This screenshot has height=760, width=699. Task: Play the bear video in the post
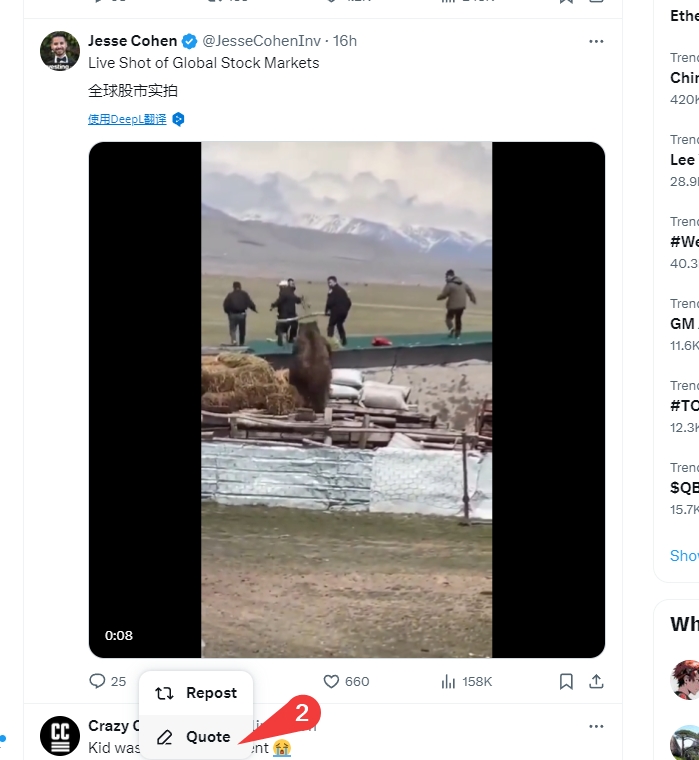[346, 399]
